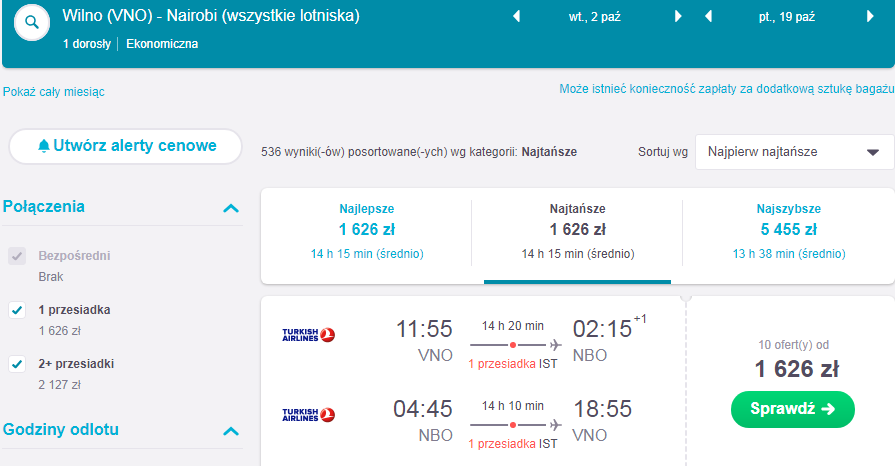
Task: Click the green Sprawdź button
Action: (x=793, y=409)
